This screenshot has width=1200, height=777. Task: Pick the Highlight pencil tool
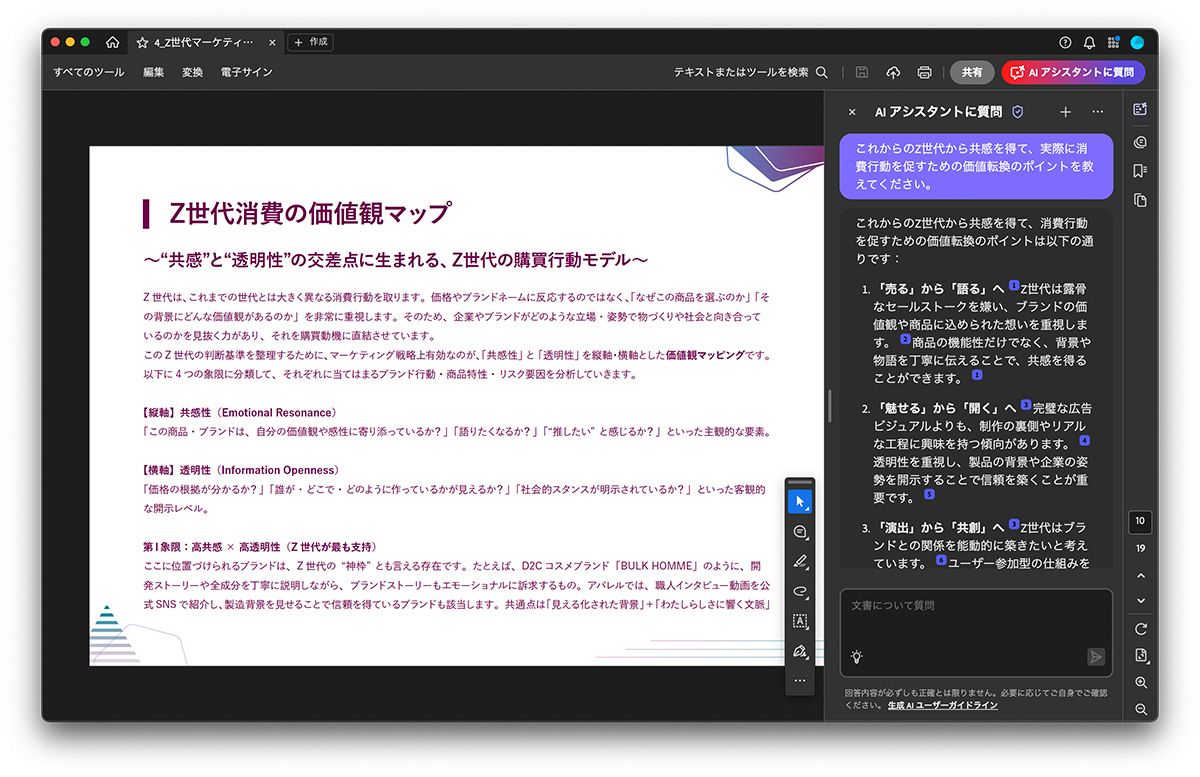(x=800, y=561)
